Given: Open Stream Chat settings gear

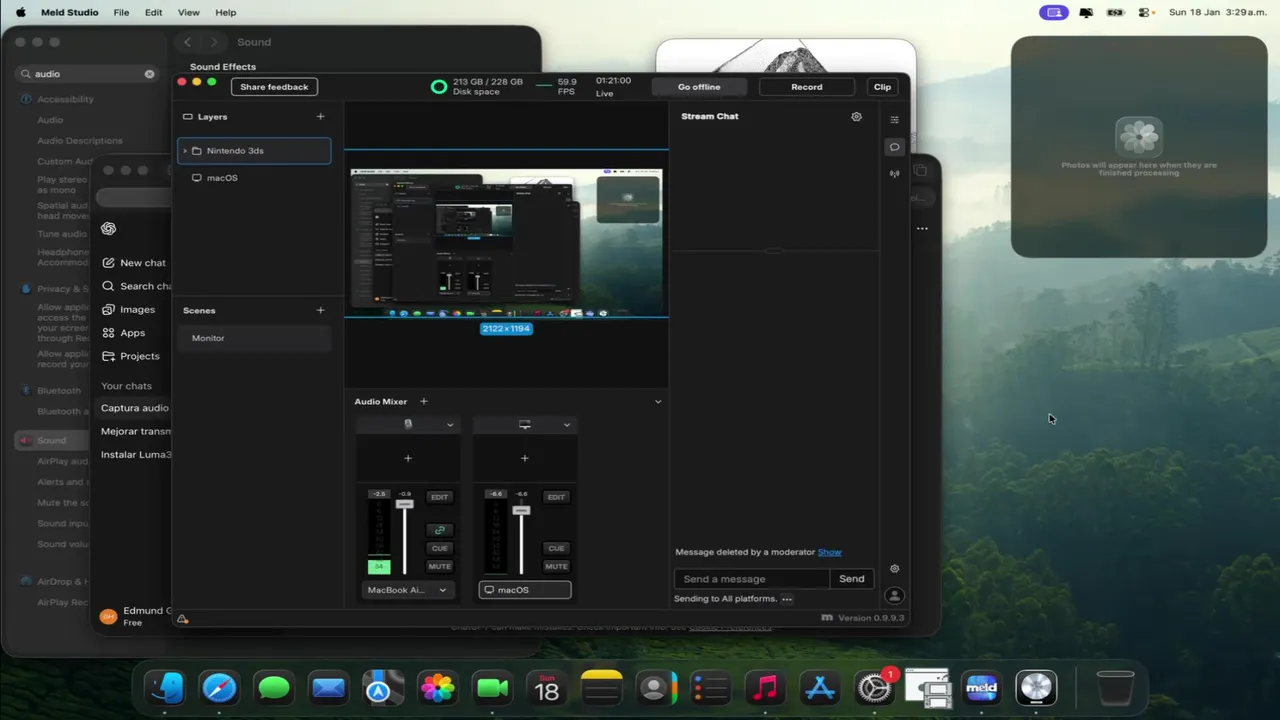Looking at the screenshot, I should pos(856,116).
